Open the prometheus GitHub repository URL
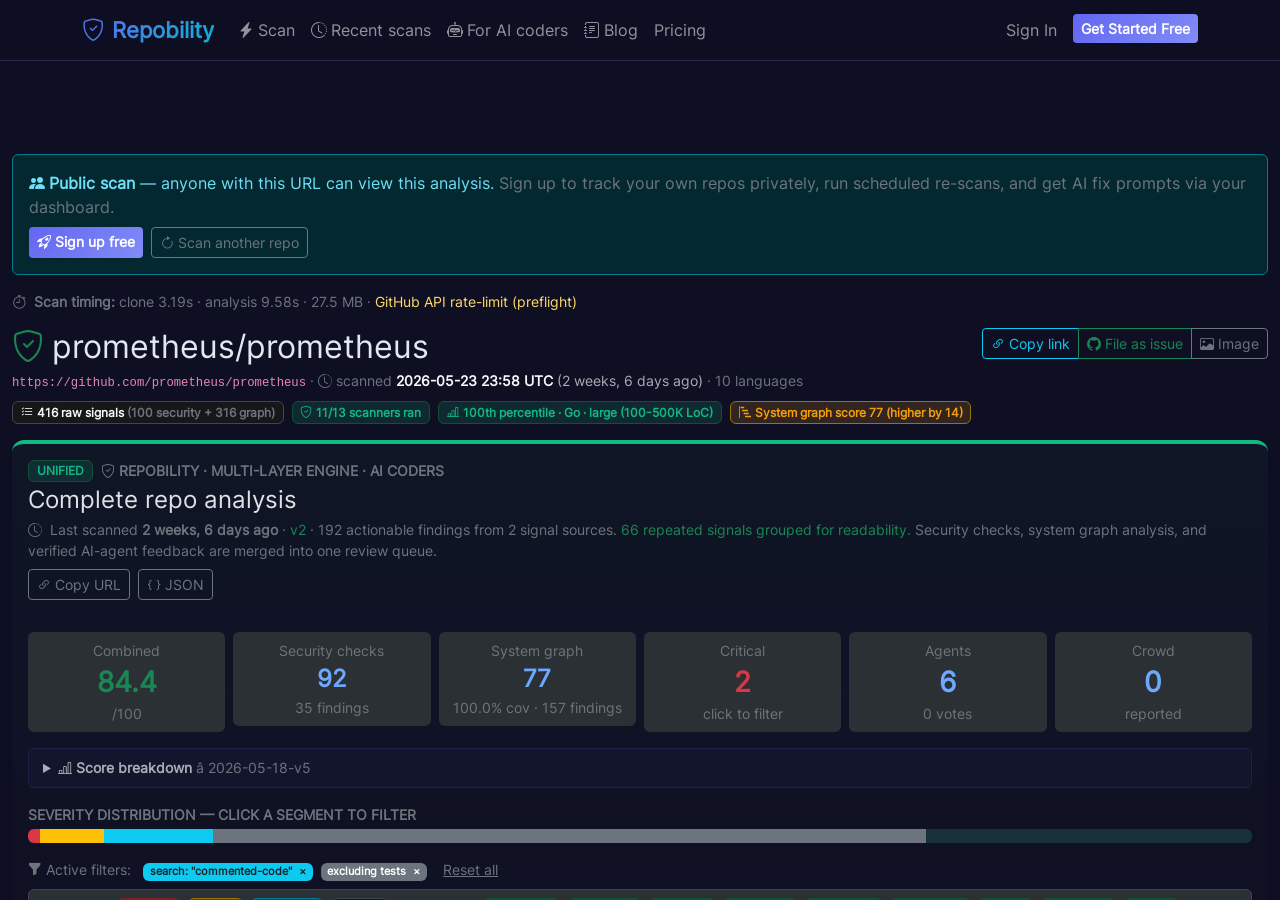 159,382
